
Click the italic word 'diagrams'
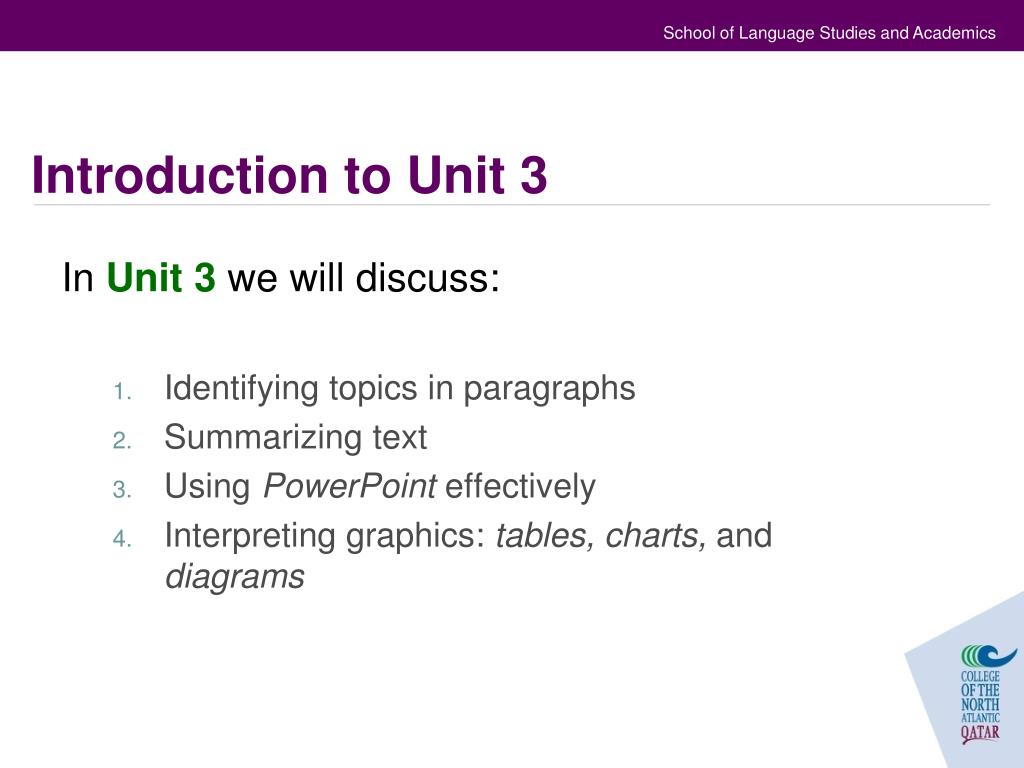(x=235, y=577)
